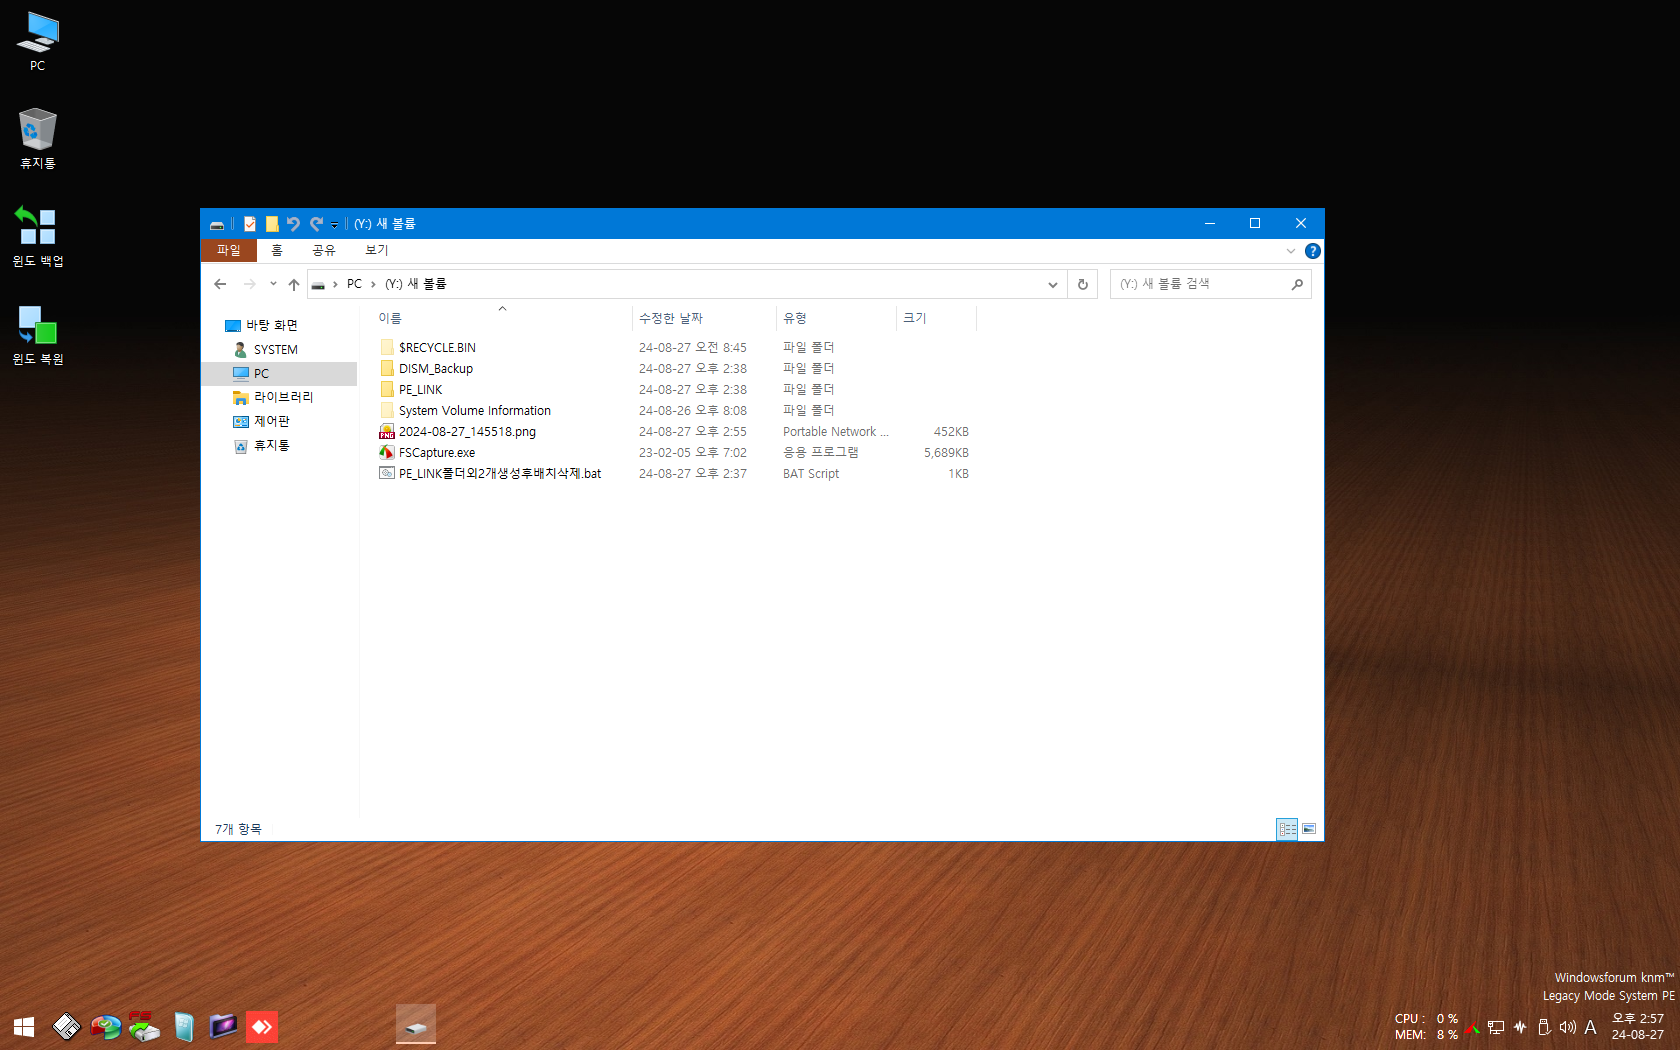Launch the red AnyDesk taskbar icon

tap(261, 1026)
